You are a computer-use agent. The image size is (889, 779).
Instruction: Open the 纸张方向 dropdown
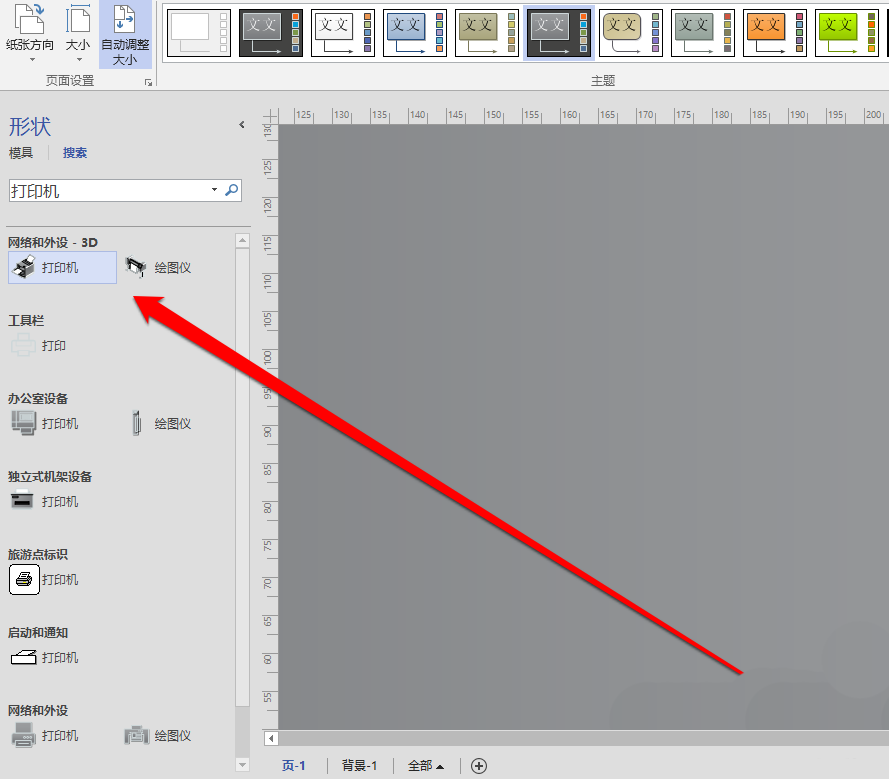30,33
